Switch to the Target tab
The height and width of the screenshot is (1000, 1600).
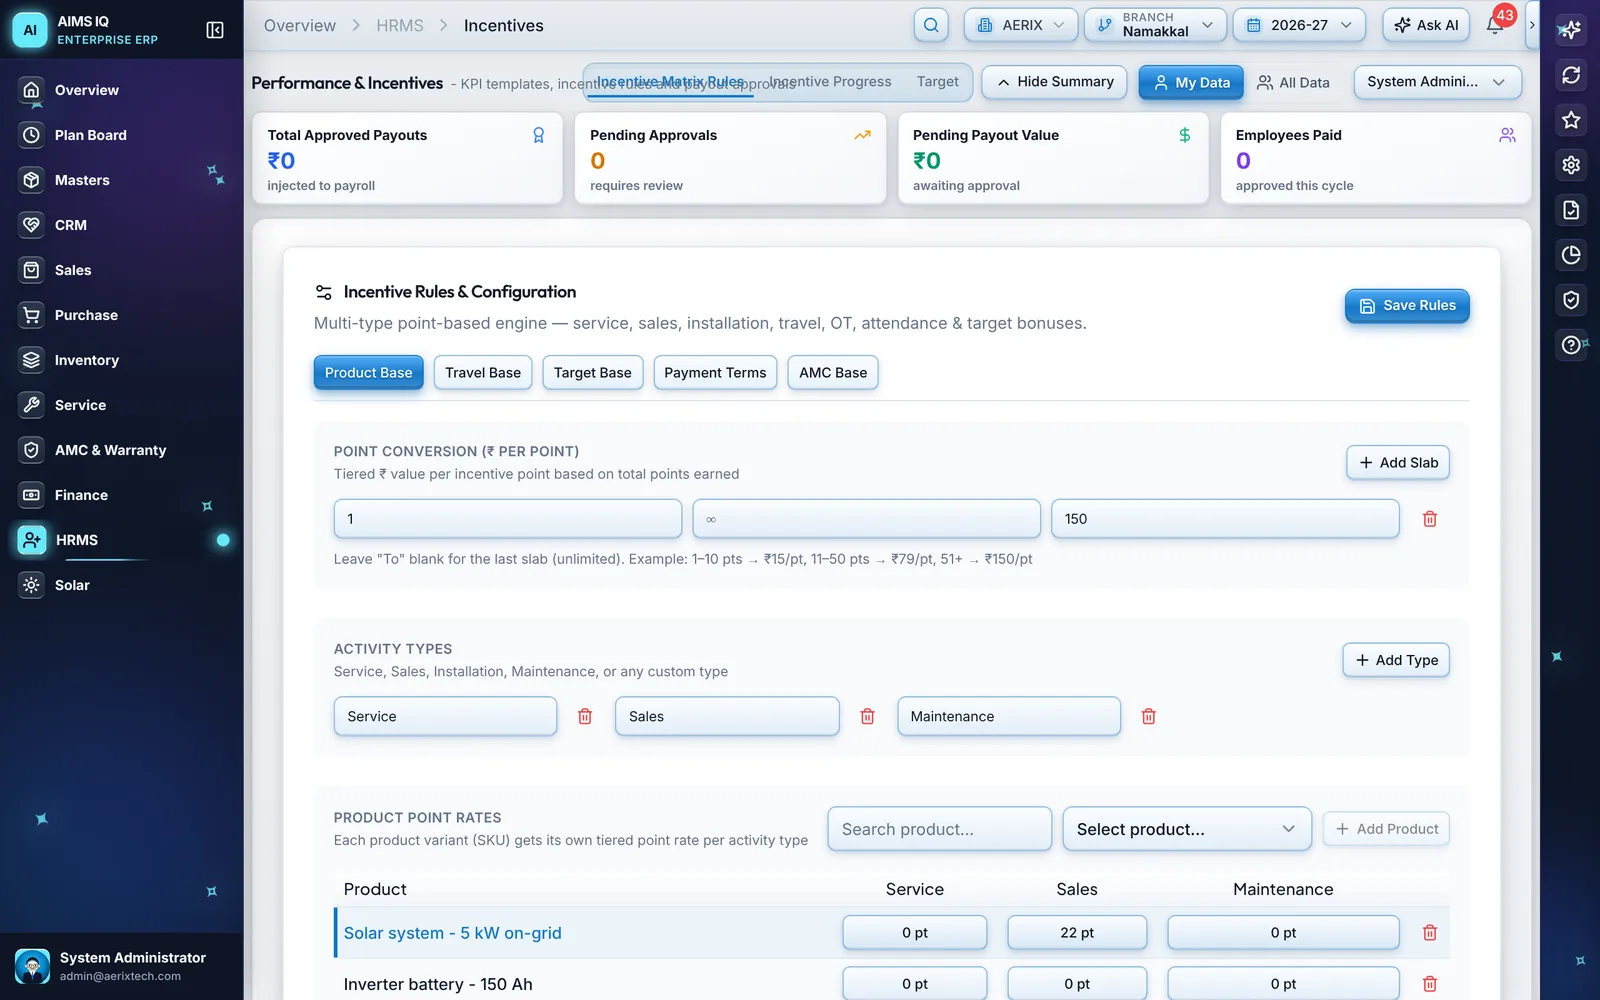(x=937, y=81)
